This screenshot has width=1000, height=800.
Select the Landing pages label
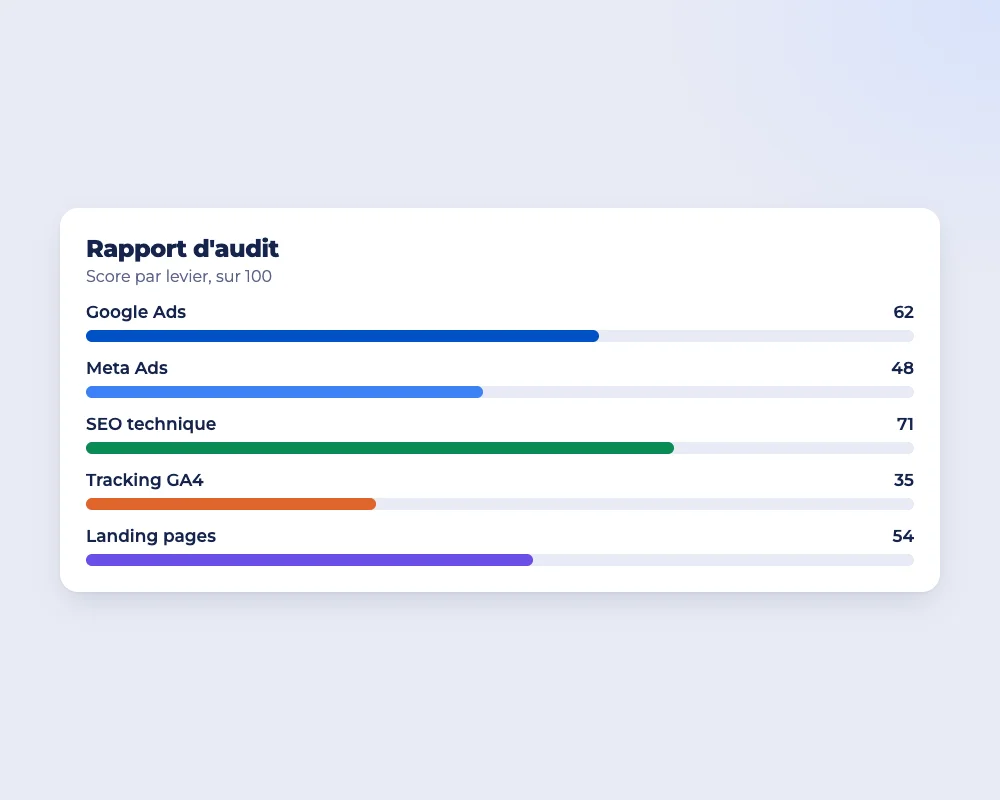151,537
